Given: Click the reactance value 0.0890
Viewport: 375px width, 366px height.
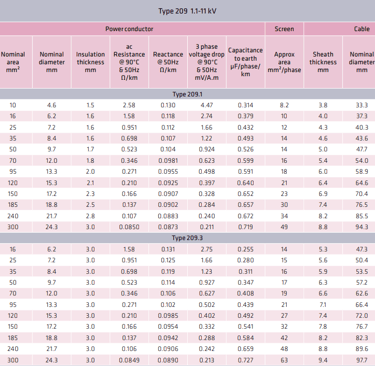Looking at the screenshot, I should (x=168, y=360).
